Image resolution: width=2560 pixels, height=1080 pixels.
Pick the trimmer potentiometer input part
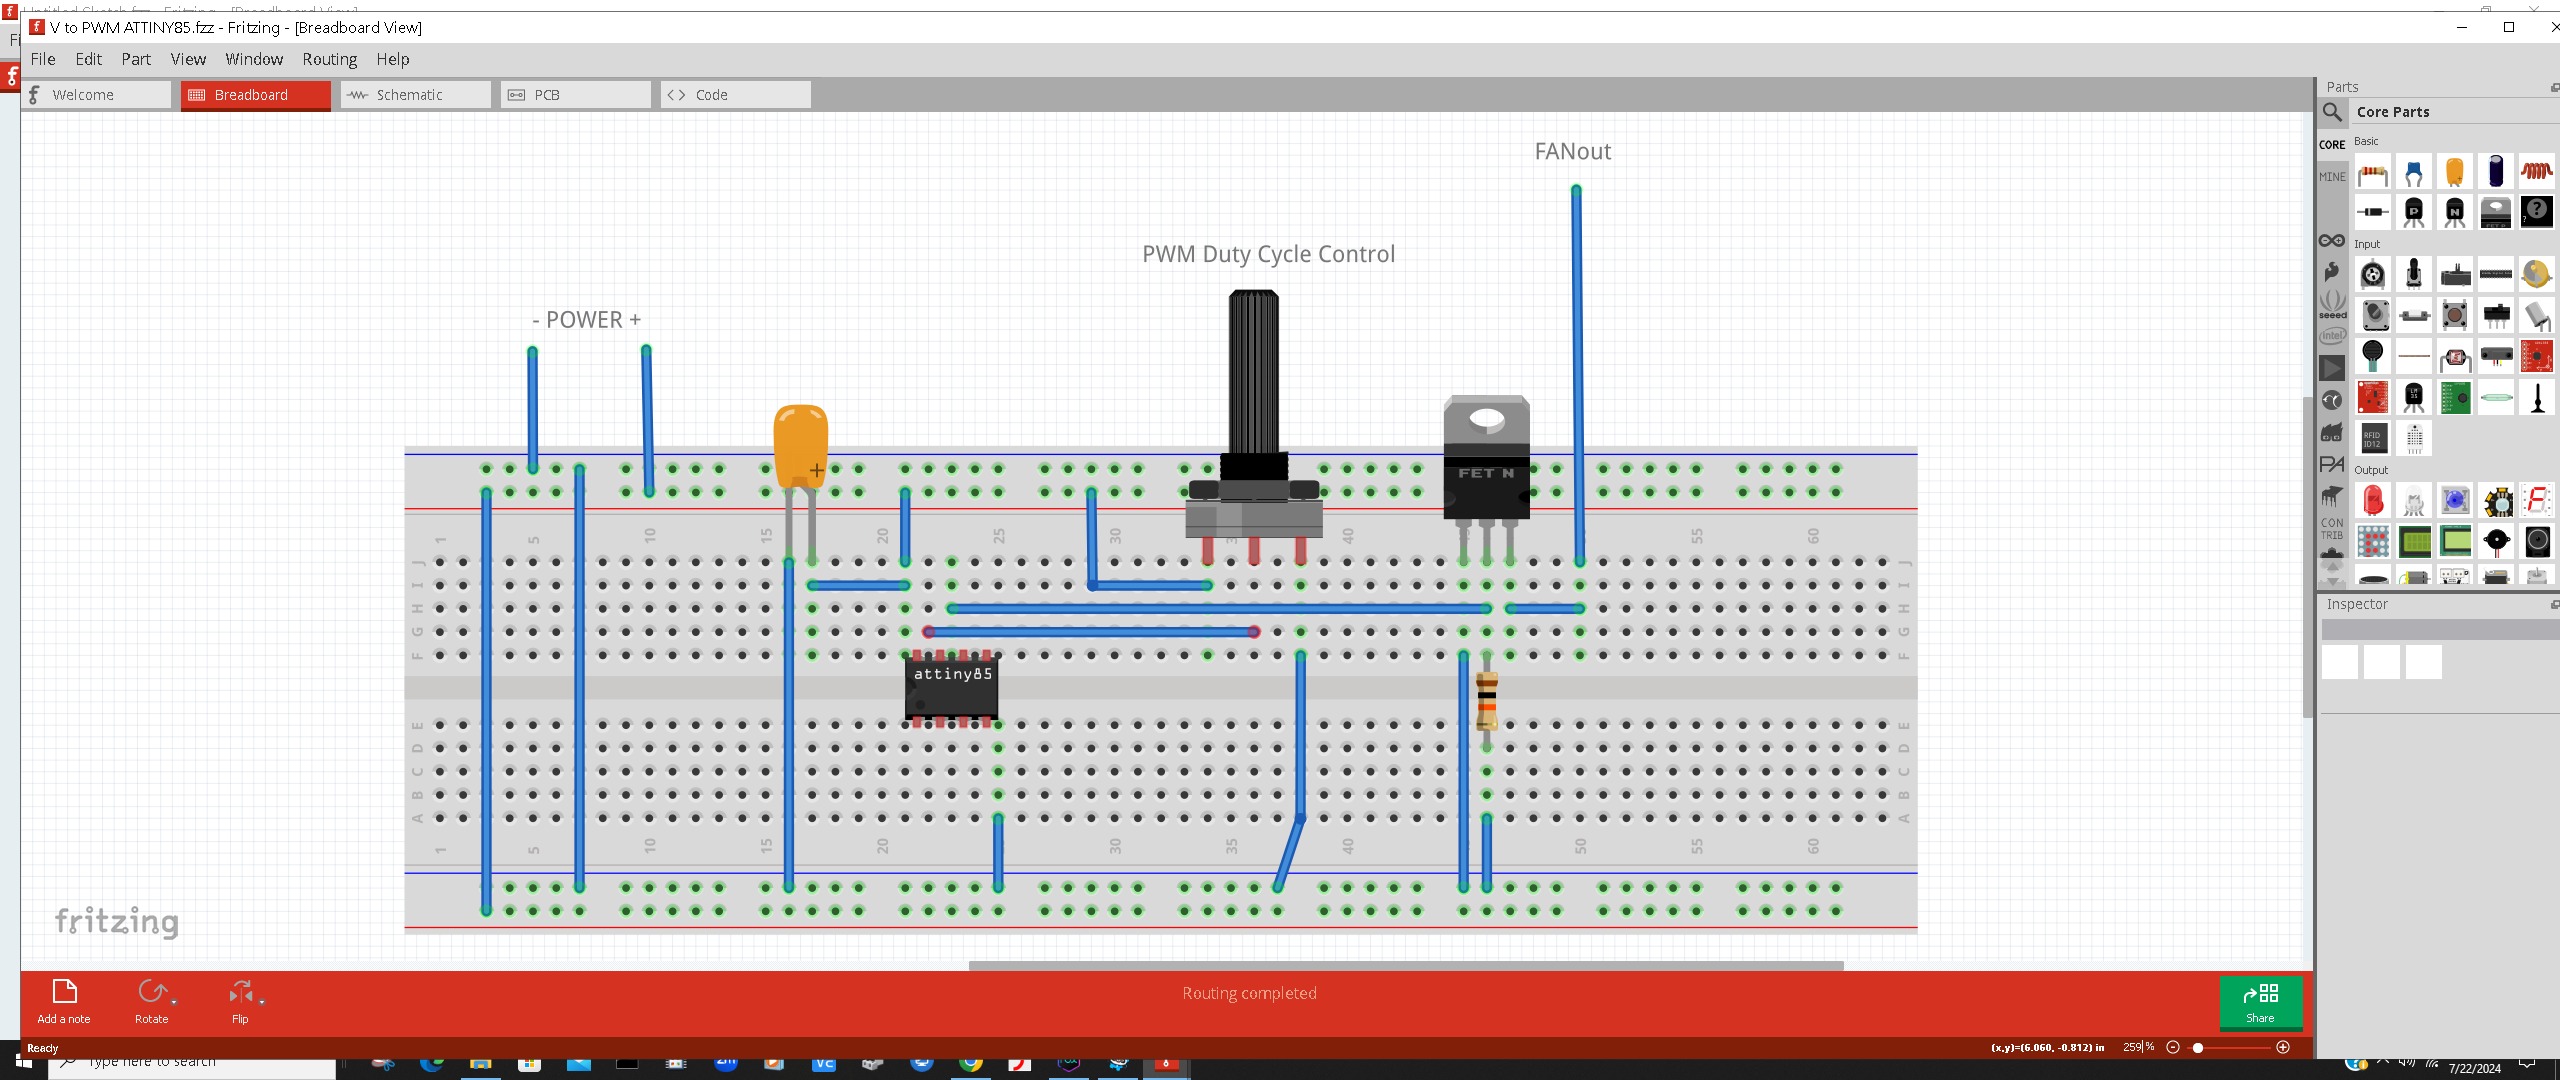tap(2372, 274)
